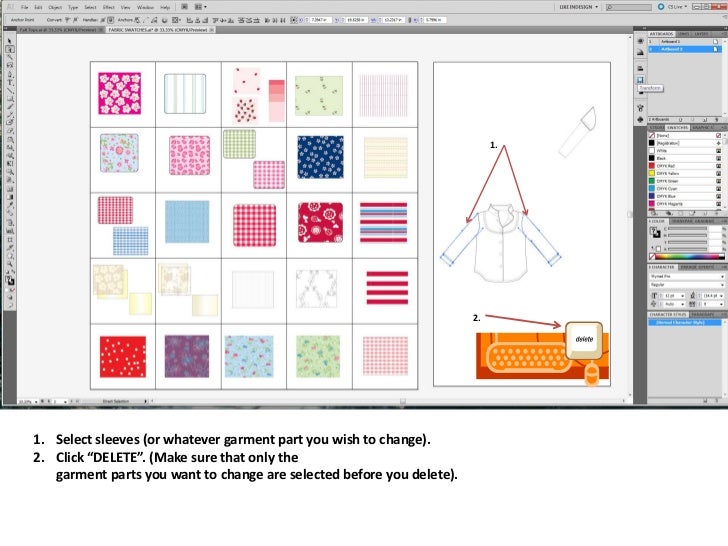
Task: Click the X coordinate field
Action: click(319, 20)
